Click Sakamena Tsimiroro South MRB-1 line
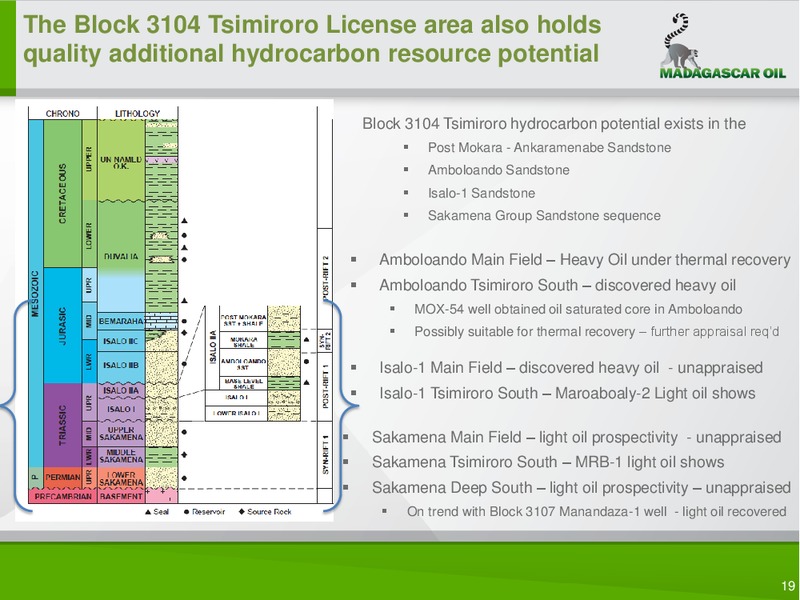 (x=548, y=462)
